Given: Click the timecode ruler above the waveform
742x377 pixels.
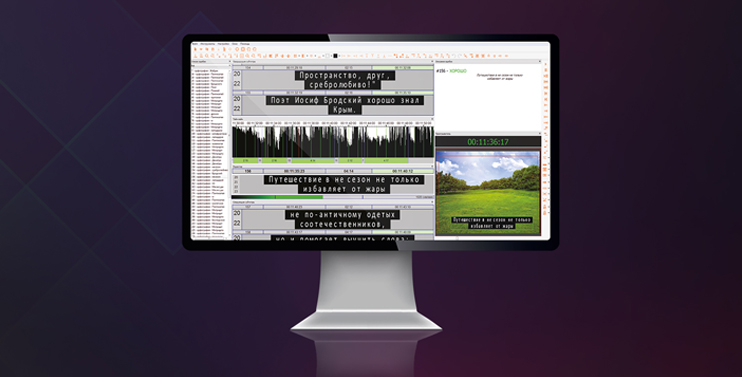Looking at the screenshot, I should tap(333, 123).
